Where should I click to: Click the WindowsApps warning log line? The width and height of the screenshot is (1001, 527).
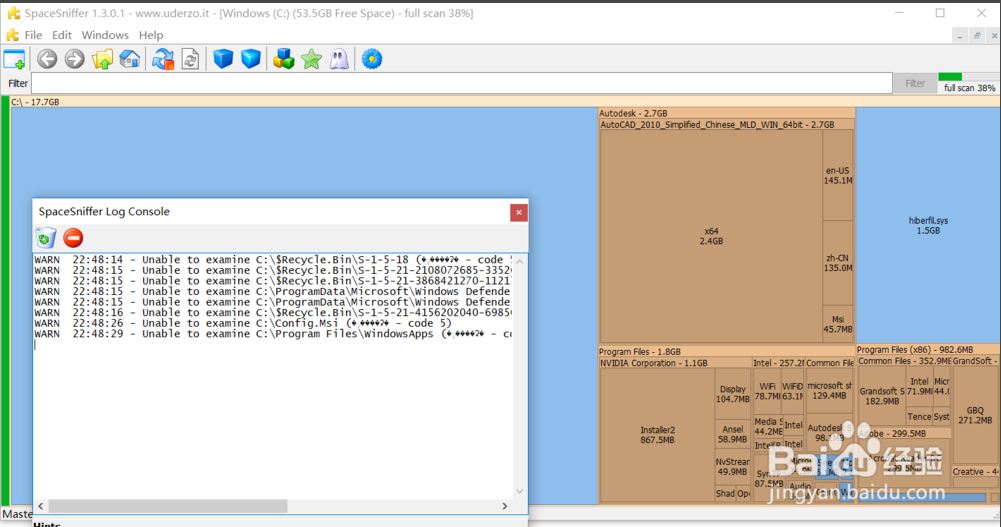(x=273, y=334)
